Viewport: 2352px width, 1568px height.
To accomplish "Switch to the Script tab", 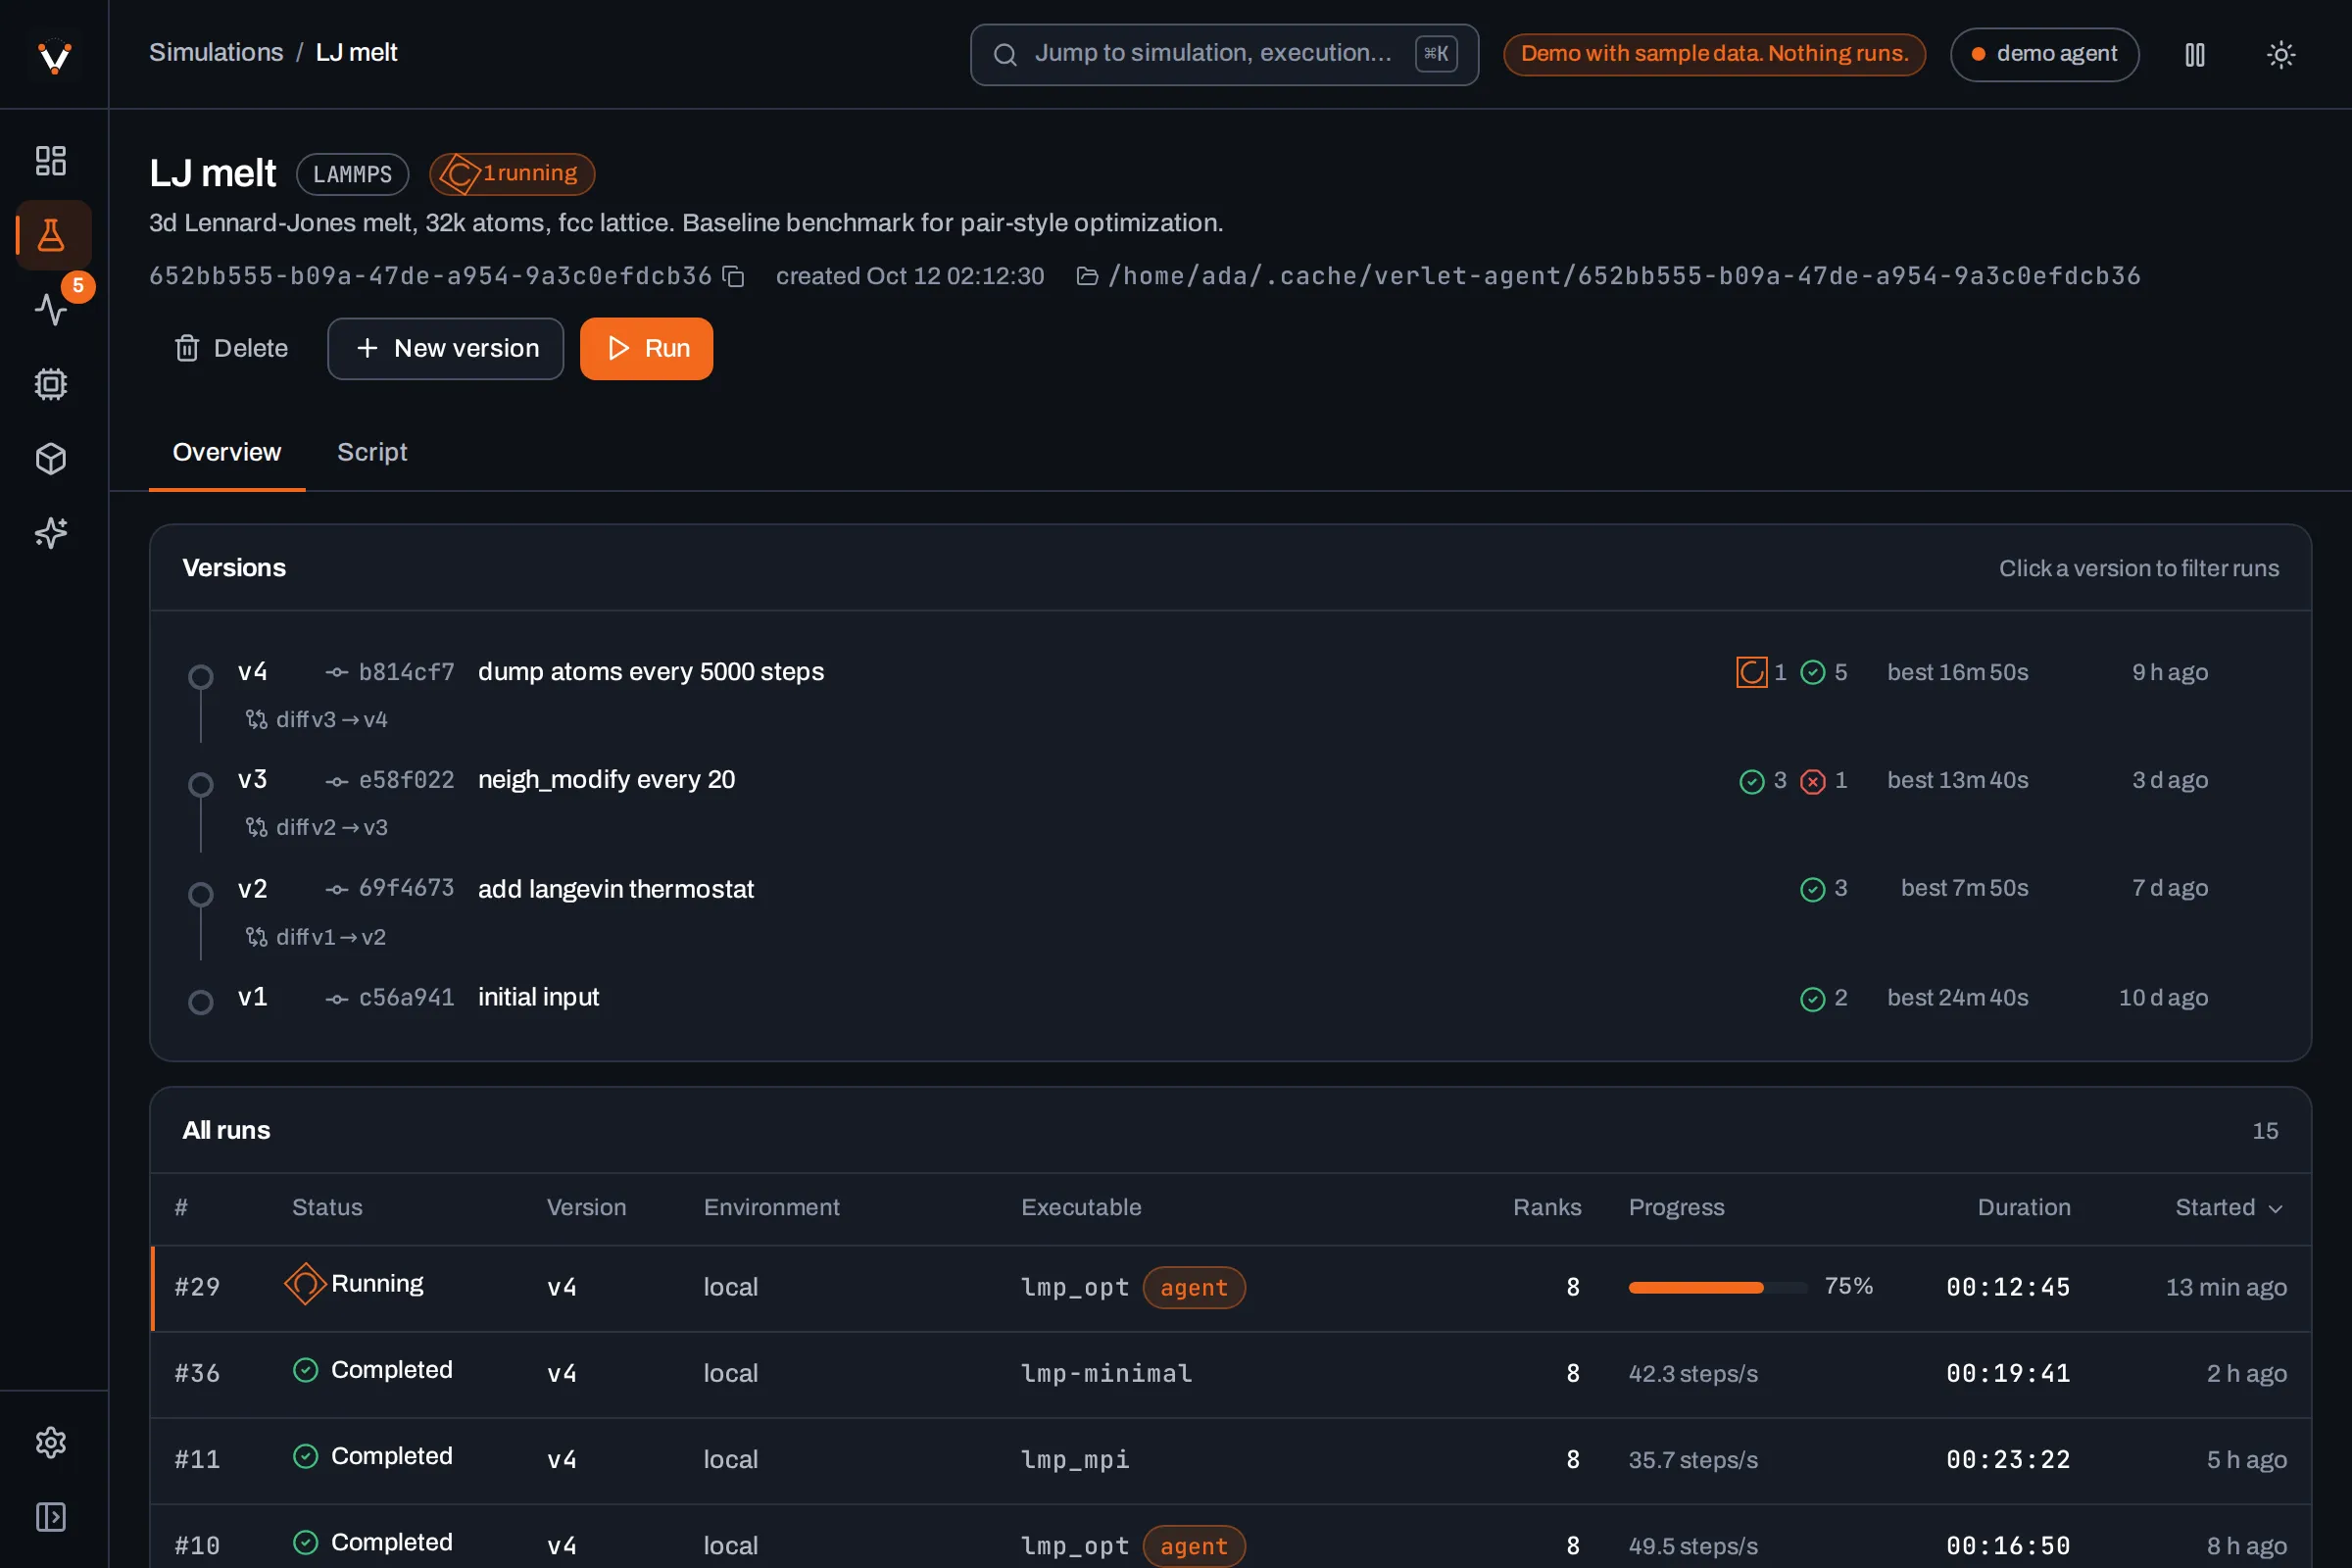I will 372,452.
